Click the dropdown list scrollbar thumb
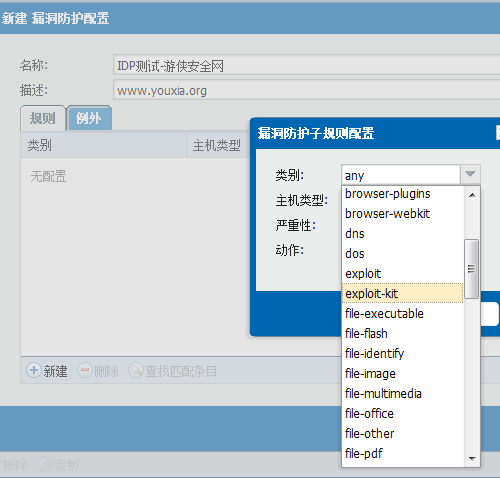Viewport: 500px width, 478px height. (471, 269)
